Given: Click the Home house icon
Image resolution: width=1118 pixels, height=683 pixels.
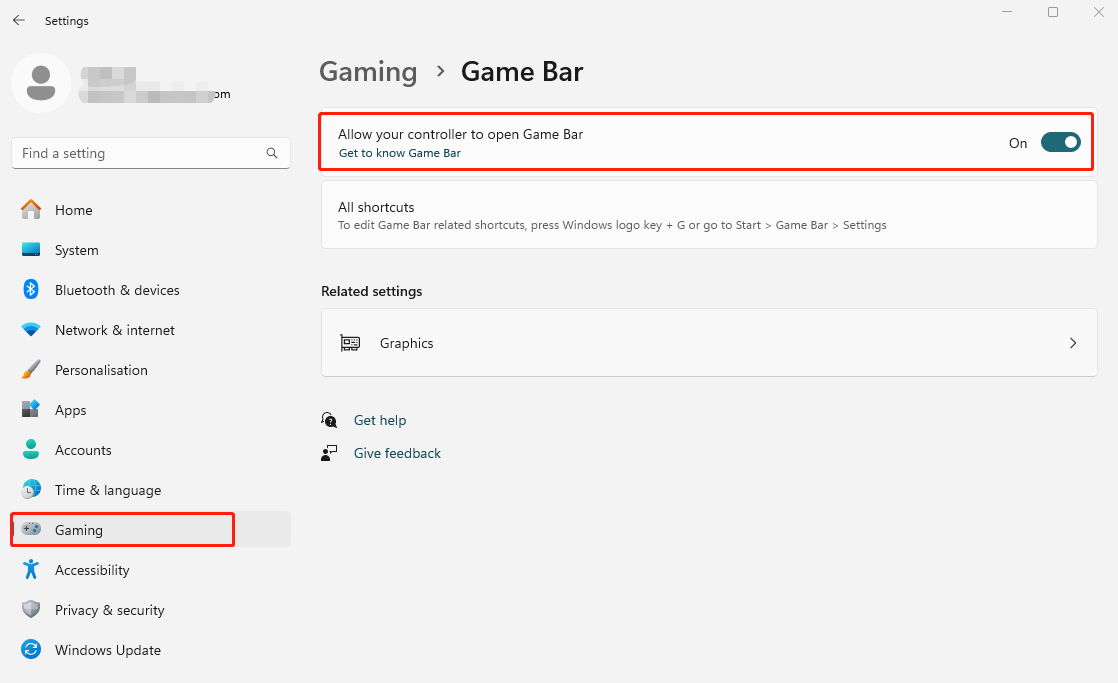Looking at the screenshot, I should pos(31,210).
